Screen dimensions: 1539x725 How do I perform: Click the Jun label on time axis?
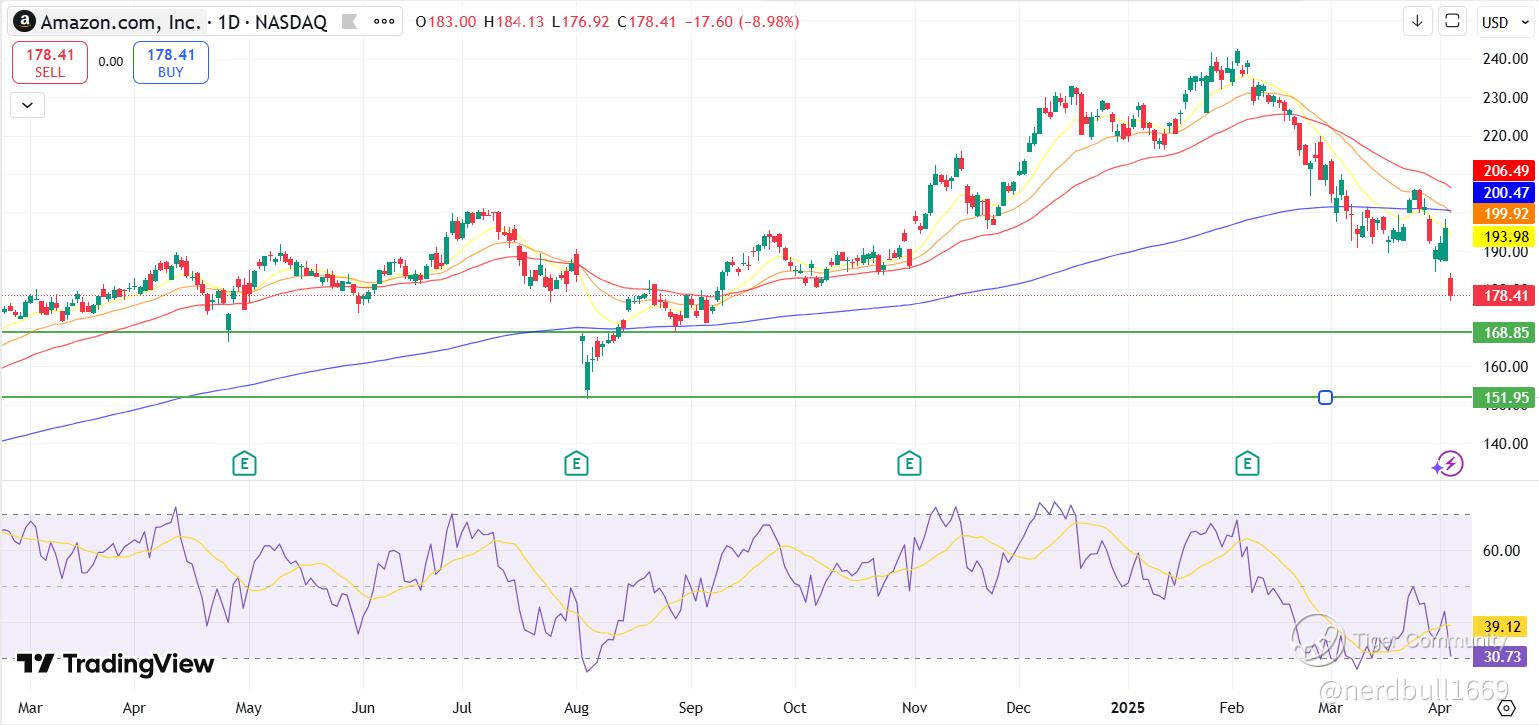pyautogui.click(x=364, y=708)
